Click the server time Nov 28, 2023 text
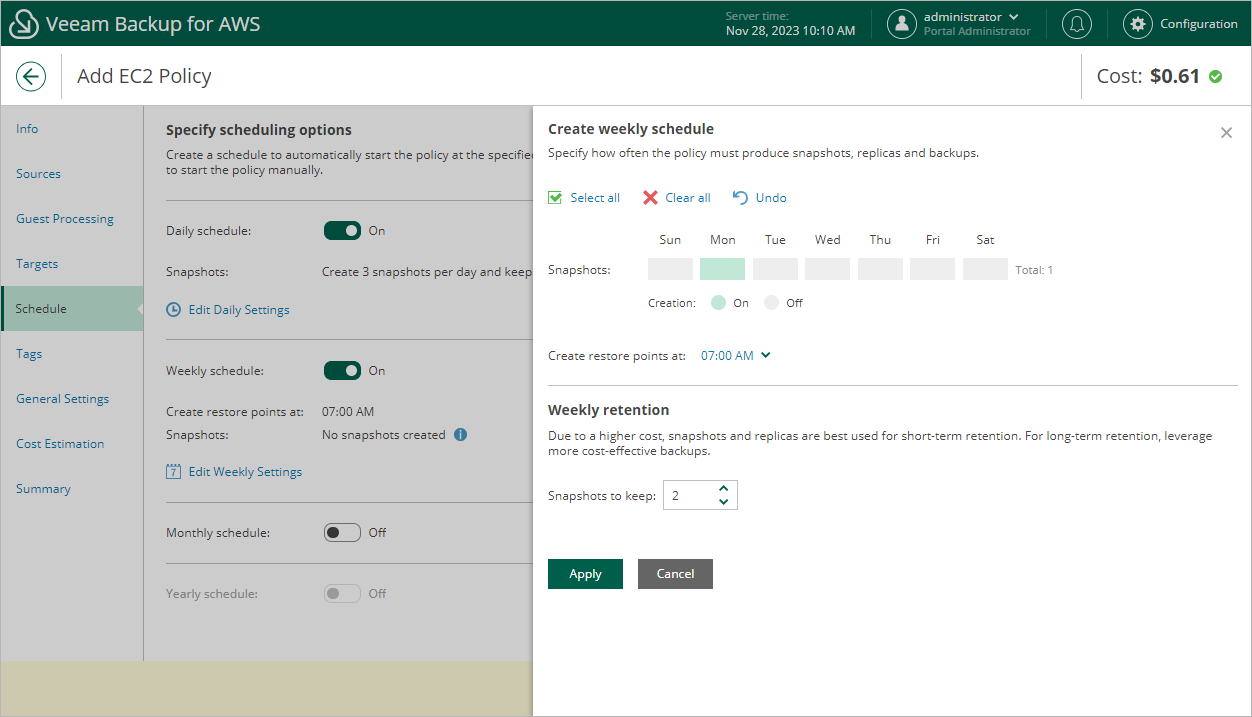The height and width of the screenshot is (717, 1252). click(x=790, y=31)
